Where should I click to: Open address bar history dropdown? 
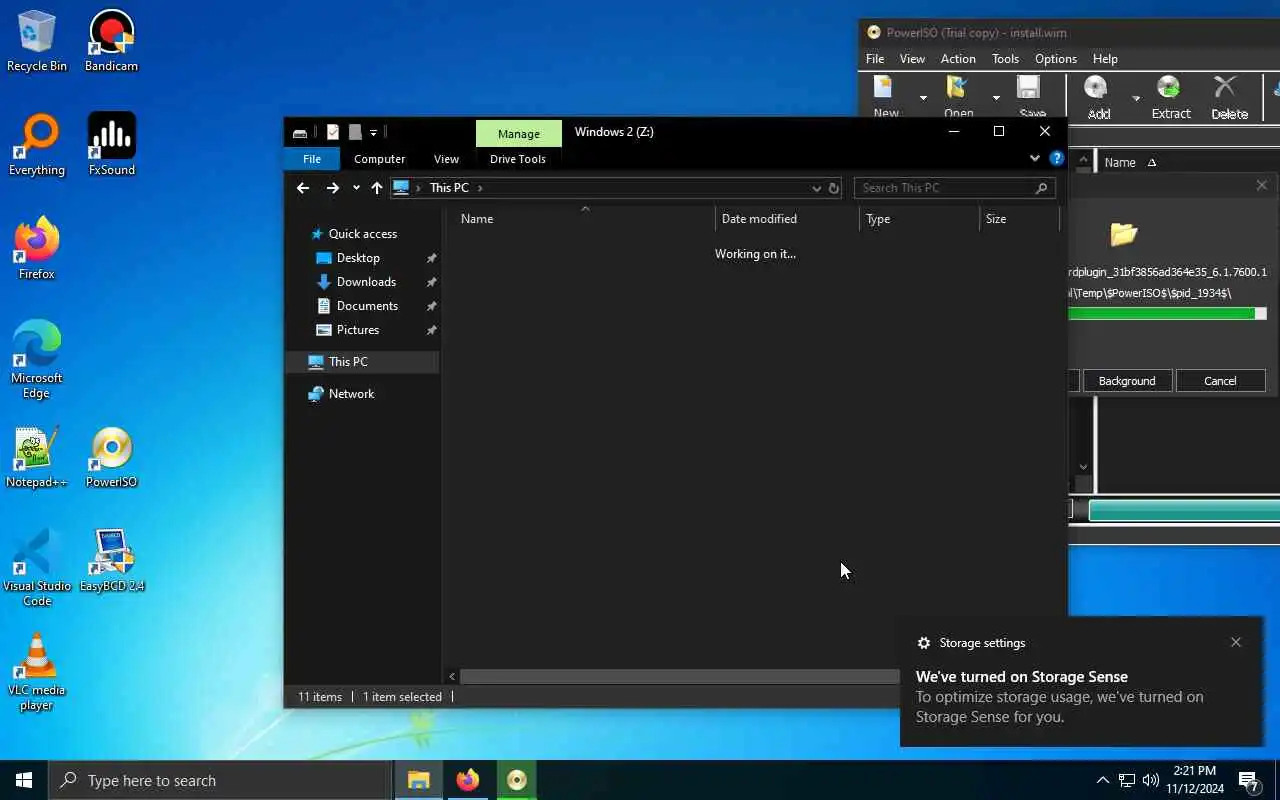816,188
